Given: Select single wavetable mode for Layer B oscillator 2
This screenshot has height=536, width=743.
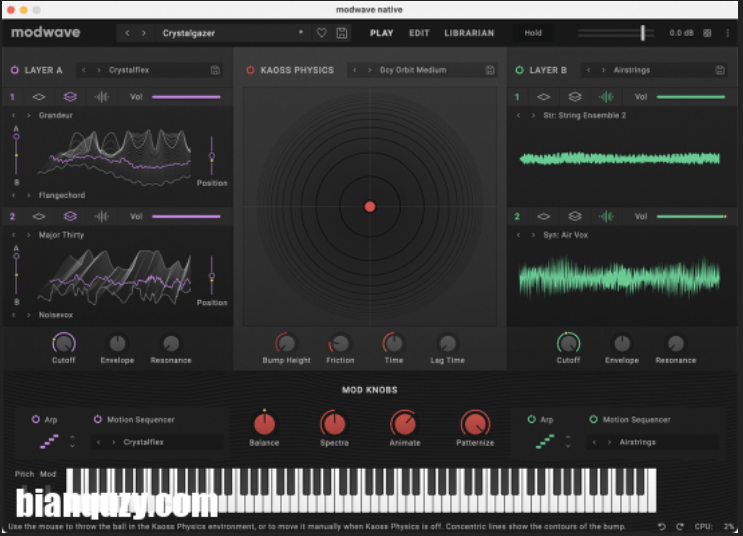Looking at the screenshot, I should pyautogui.click(x=544, y=216).
